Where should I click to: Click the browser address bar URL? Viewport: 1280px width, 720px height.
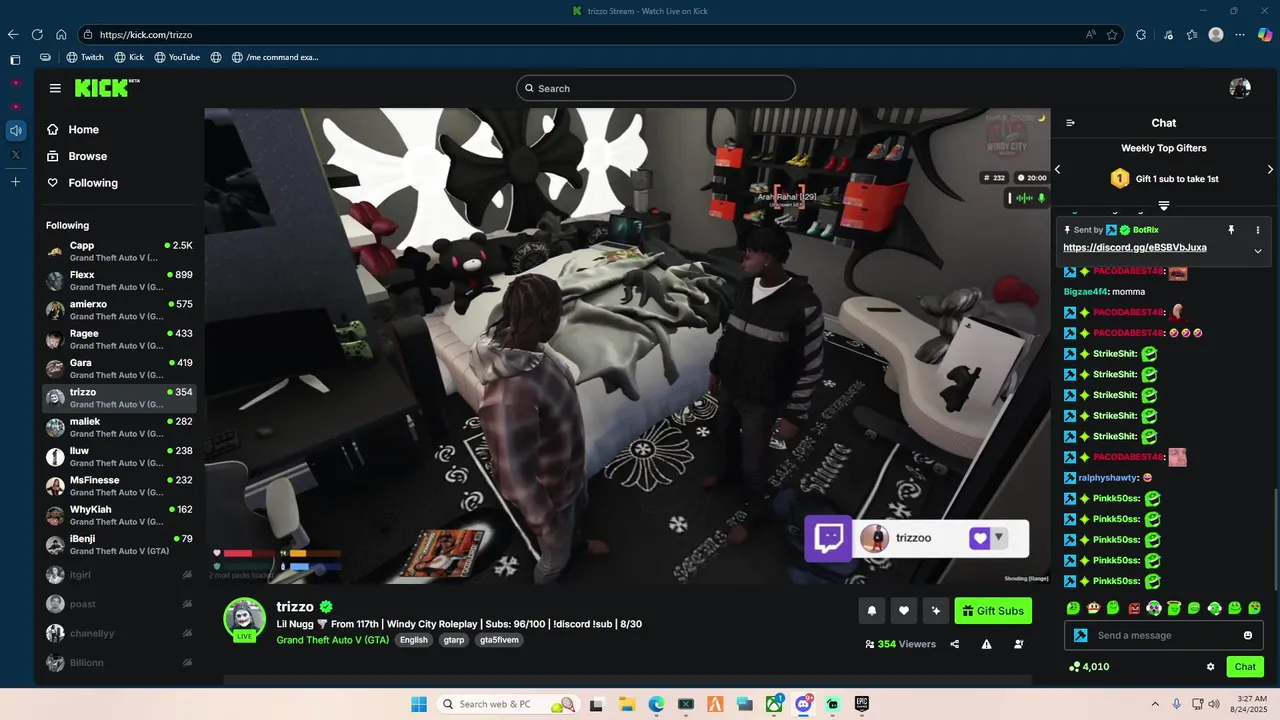[146, 34]
